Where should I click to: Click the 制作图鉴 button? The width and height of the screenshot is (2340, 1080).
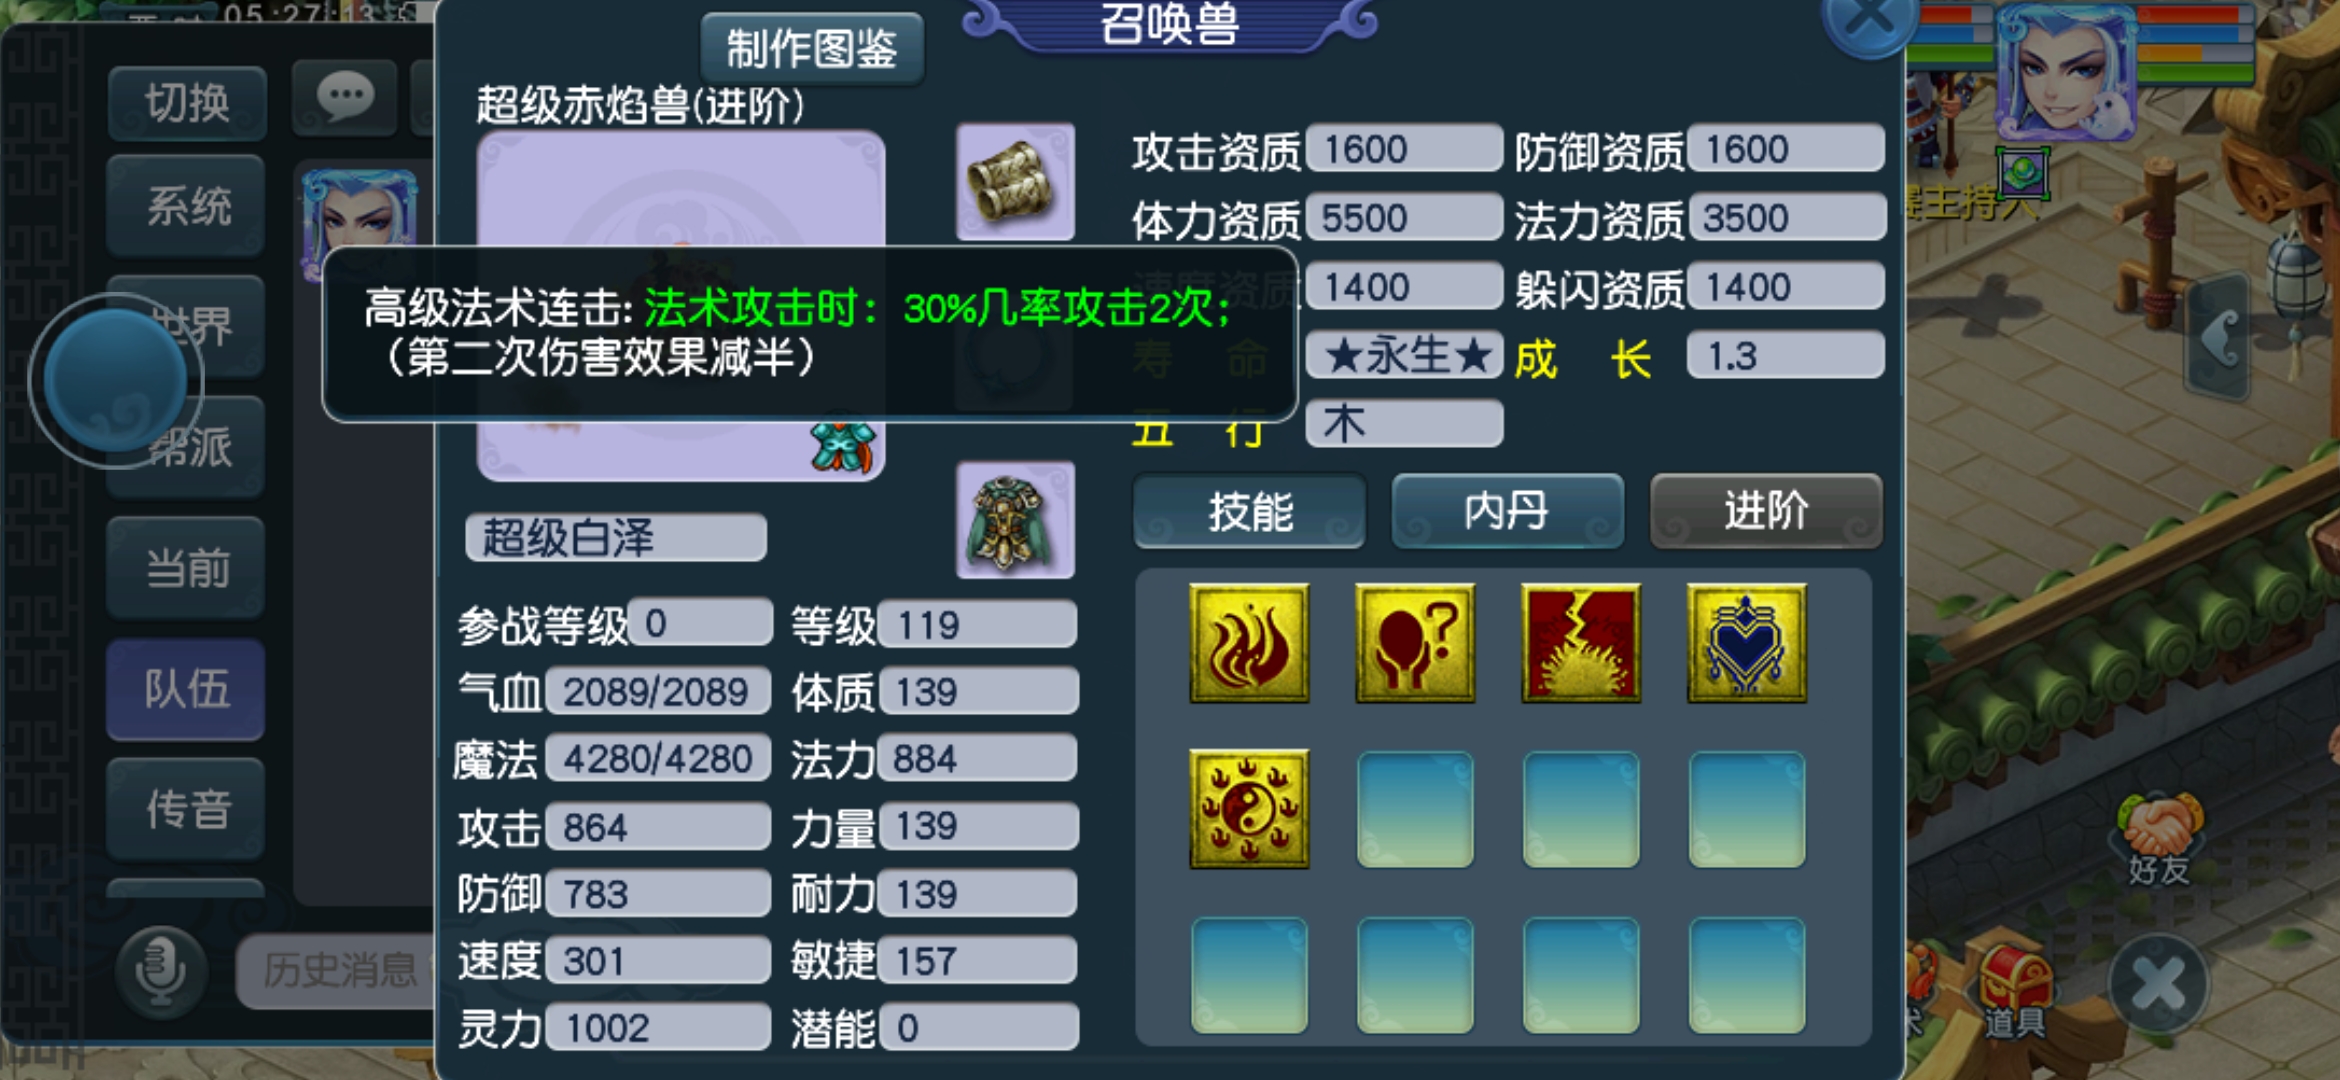coord(811,48)
